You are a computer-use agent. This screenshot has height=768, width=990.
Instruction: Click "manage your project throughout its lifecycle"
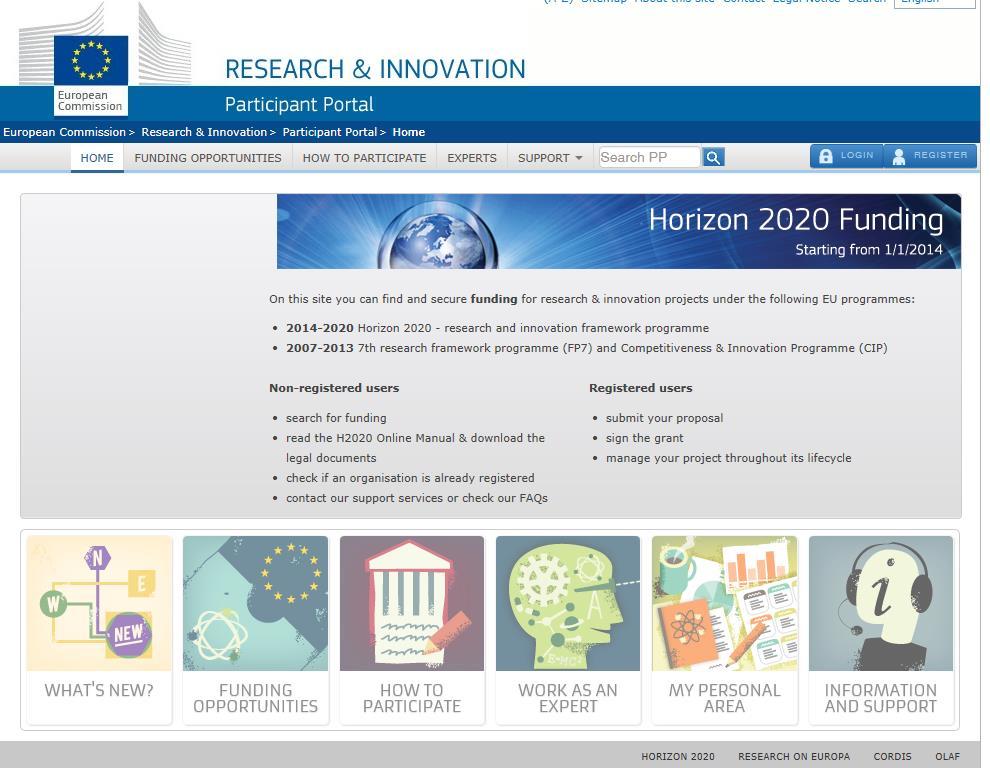[x=729, y=458]
